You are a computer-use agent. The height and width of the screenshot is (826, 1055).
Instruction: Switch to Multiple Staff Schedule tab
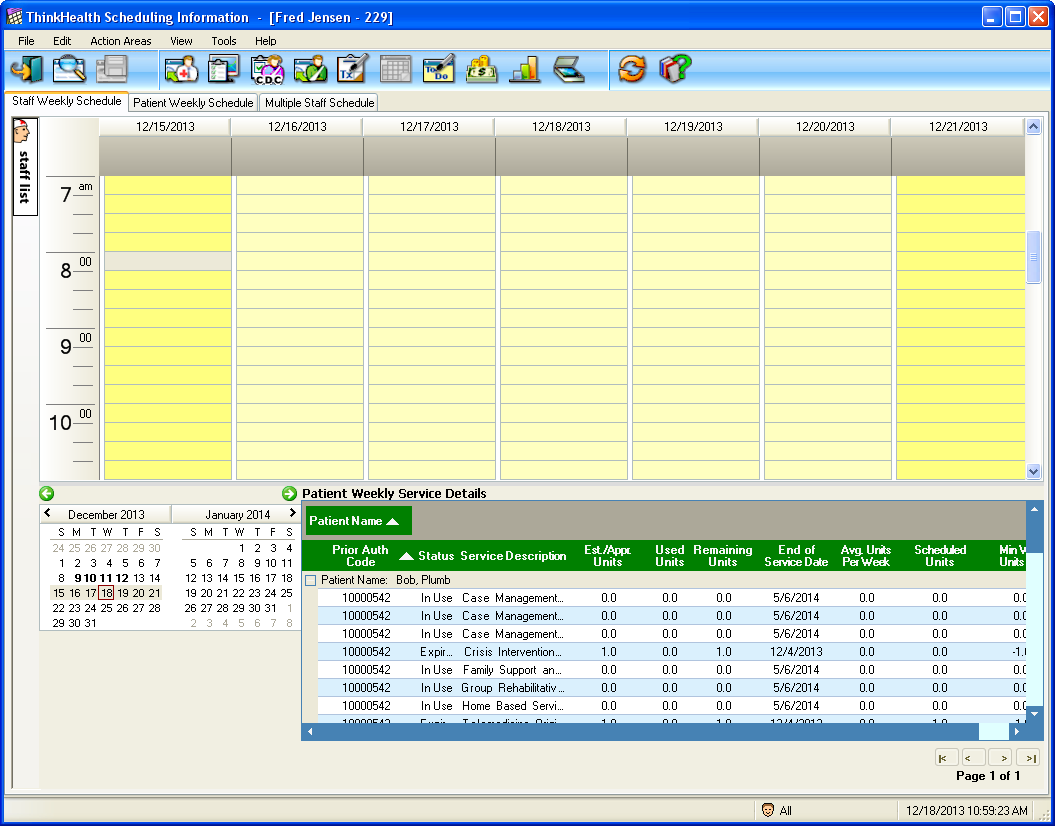coord(320,103)
